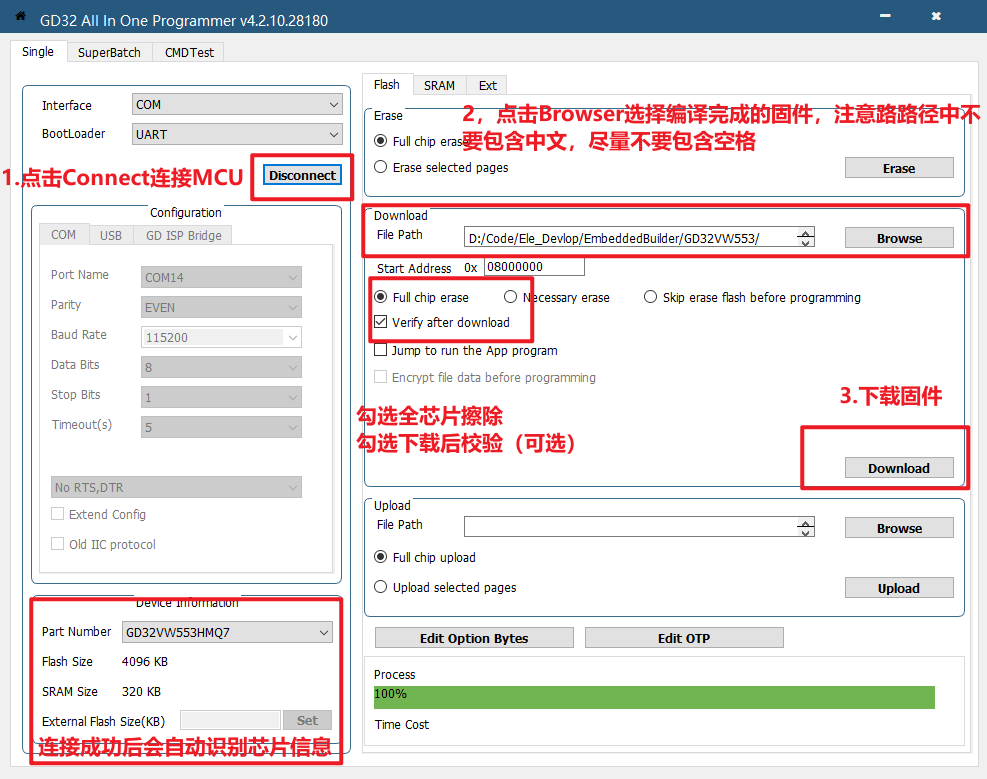Image resolution: width=987 pixels, height=779 pixels.
Task: Select Skip erase flash before programming
Action: pos(651,297)
